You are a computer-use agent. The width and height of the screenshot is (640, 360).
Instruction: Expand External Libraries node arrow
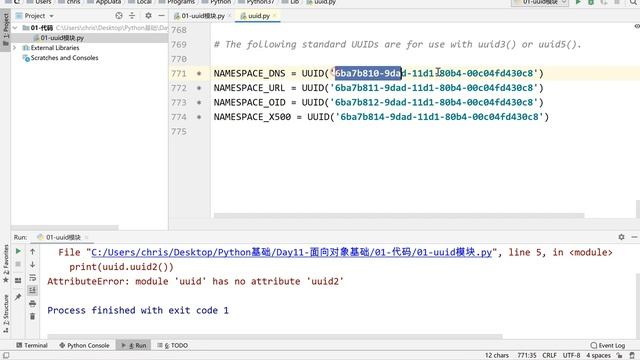coord(15,48)
